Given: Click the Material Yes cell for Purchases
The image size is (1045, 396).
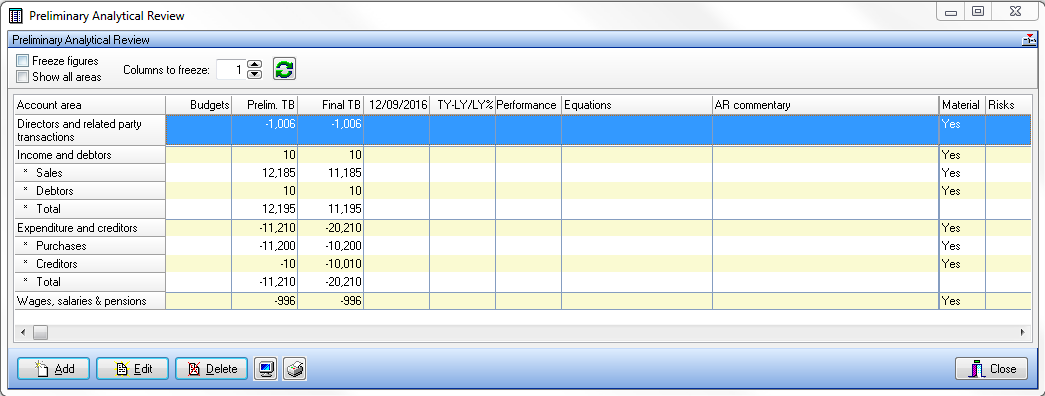Looking at the screenshot, I should [962, 245].
